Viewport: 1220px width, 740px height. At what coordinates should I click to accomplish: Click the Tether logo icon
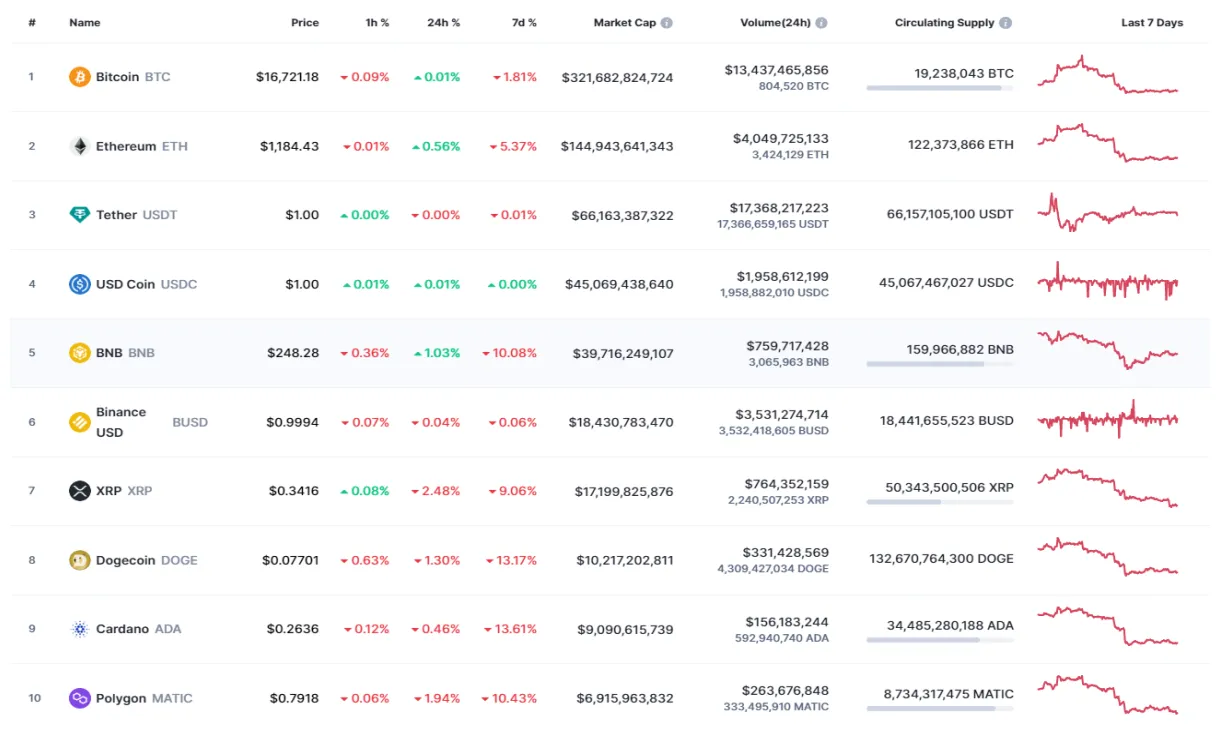point(79,215)
